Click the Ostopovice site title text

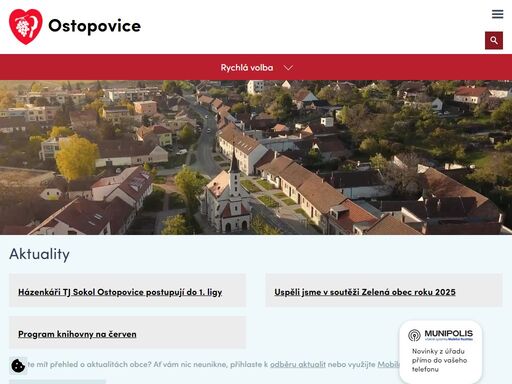pos(95,26)
